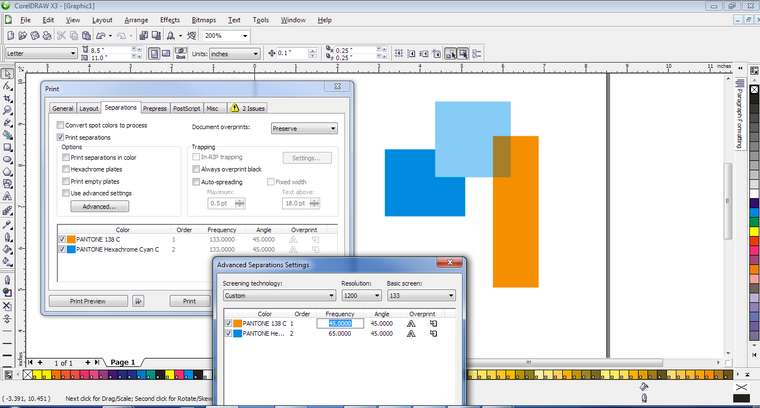Viewport: 760px width, 408px height.
Task: Select the Polygon tool in toolbox
Action: point(7,172)
